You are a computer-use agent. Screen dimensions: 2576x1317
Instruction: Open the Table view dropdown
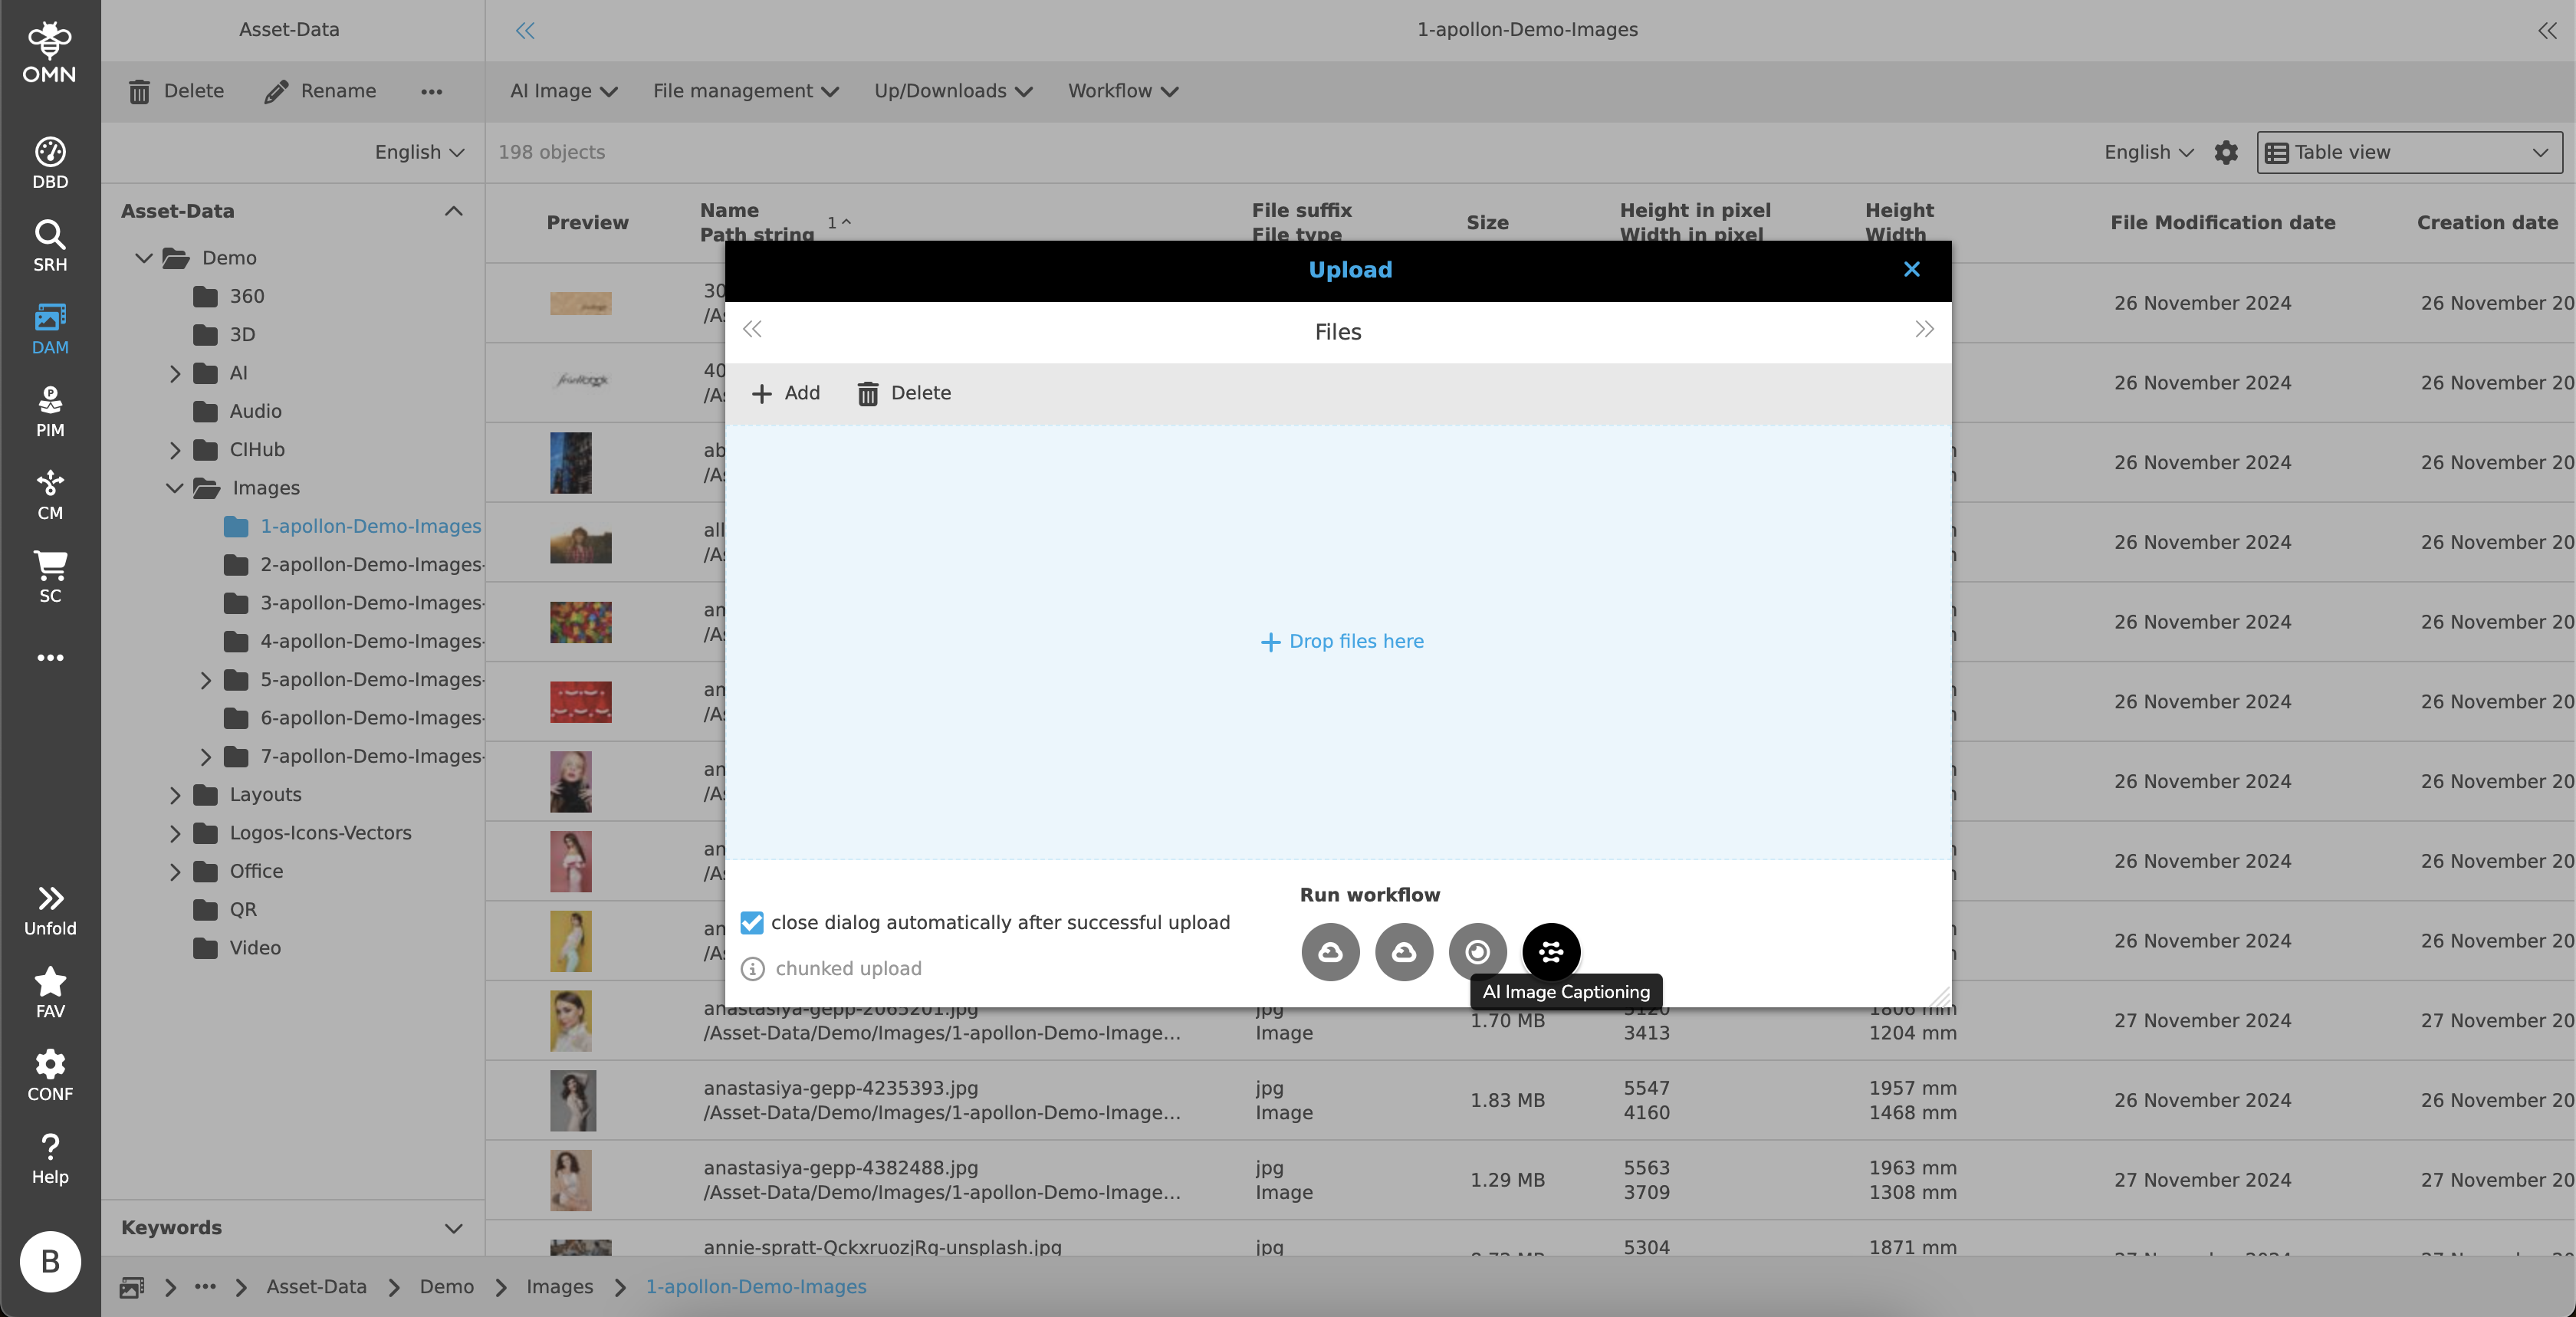coord(2410,152)
